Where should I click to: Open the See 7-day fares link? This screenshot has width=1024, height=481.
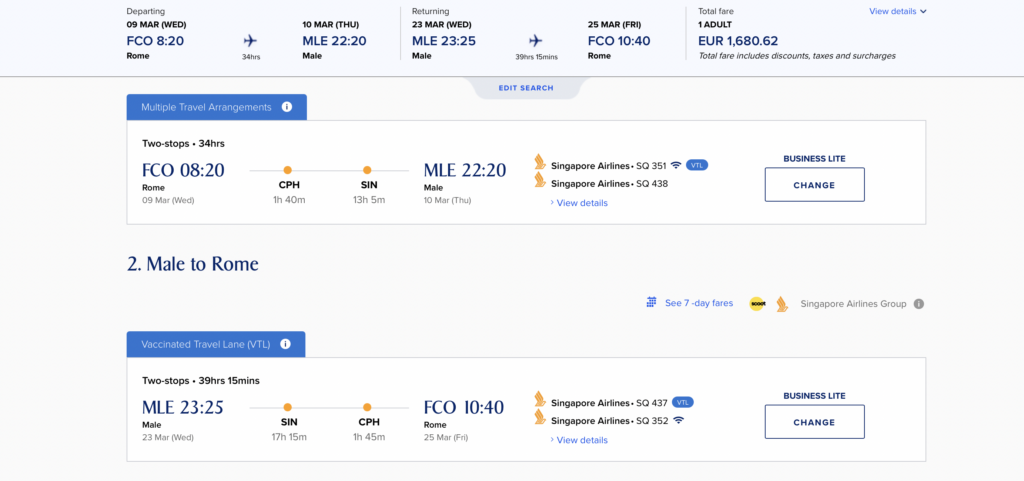(698, 303)
